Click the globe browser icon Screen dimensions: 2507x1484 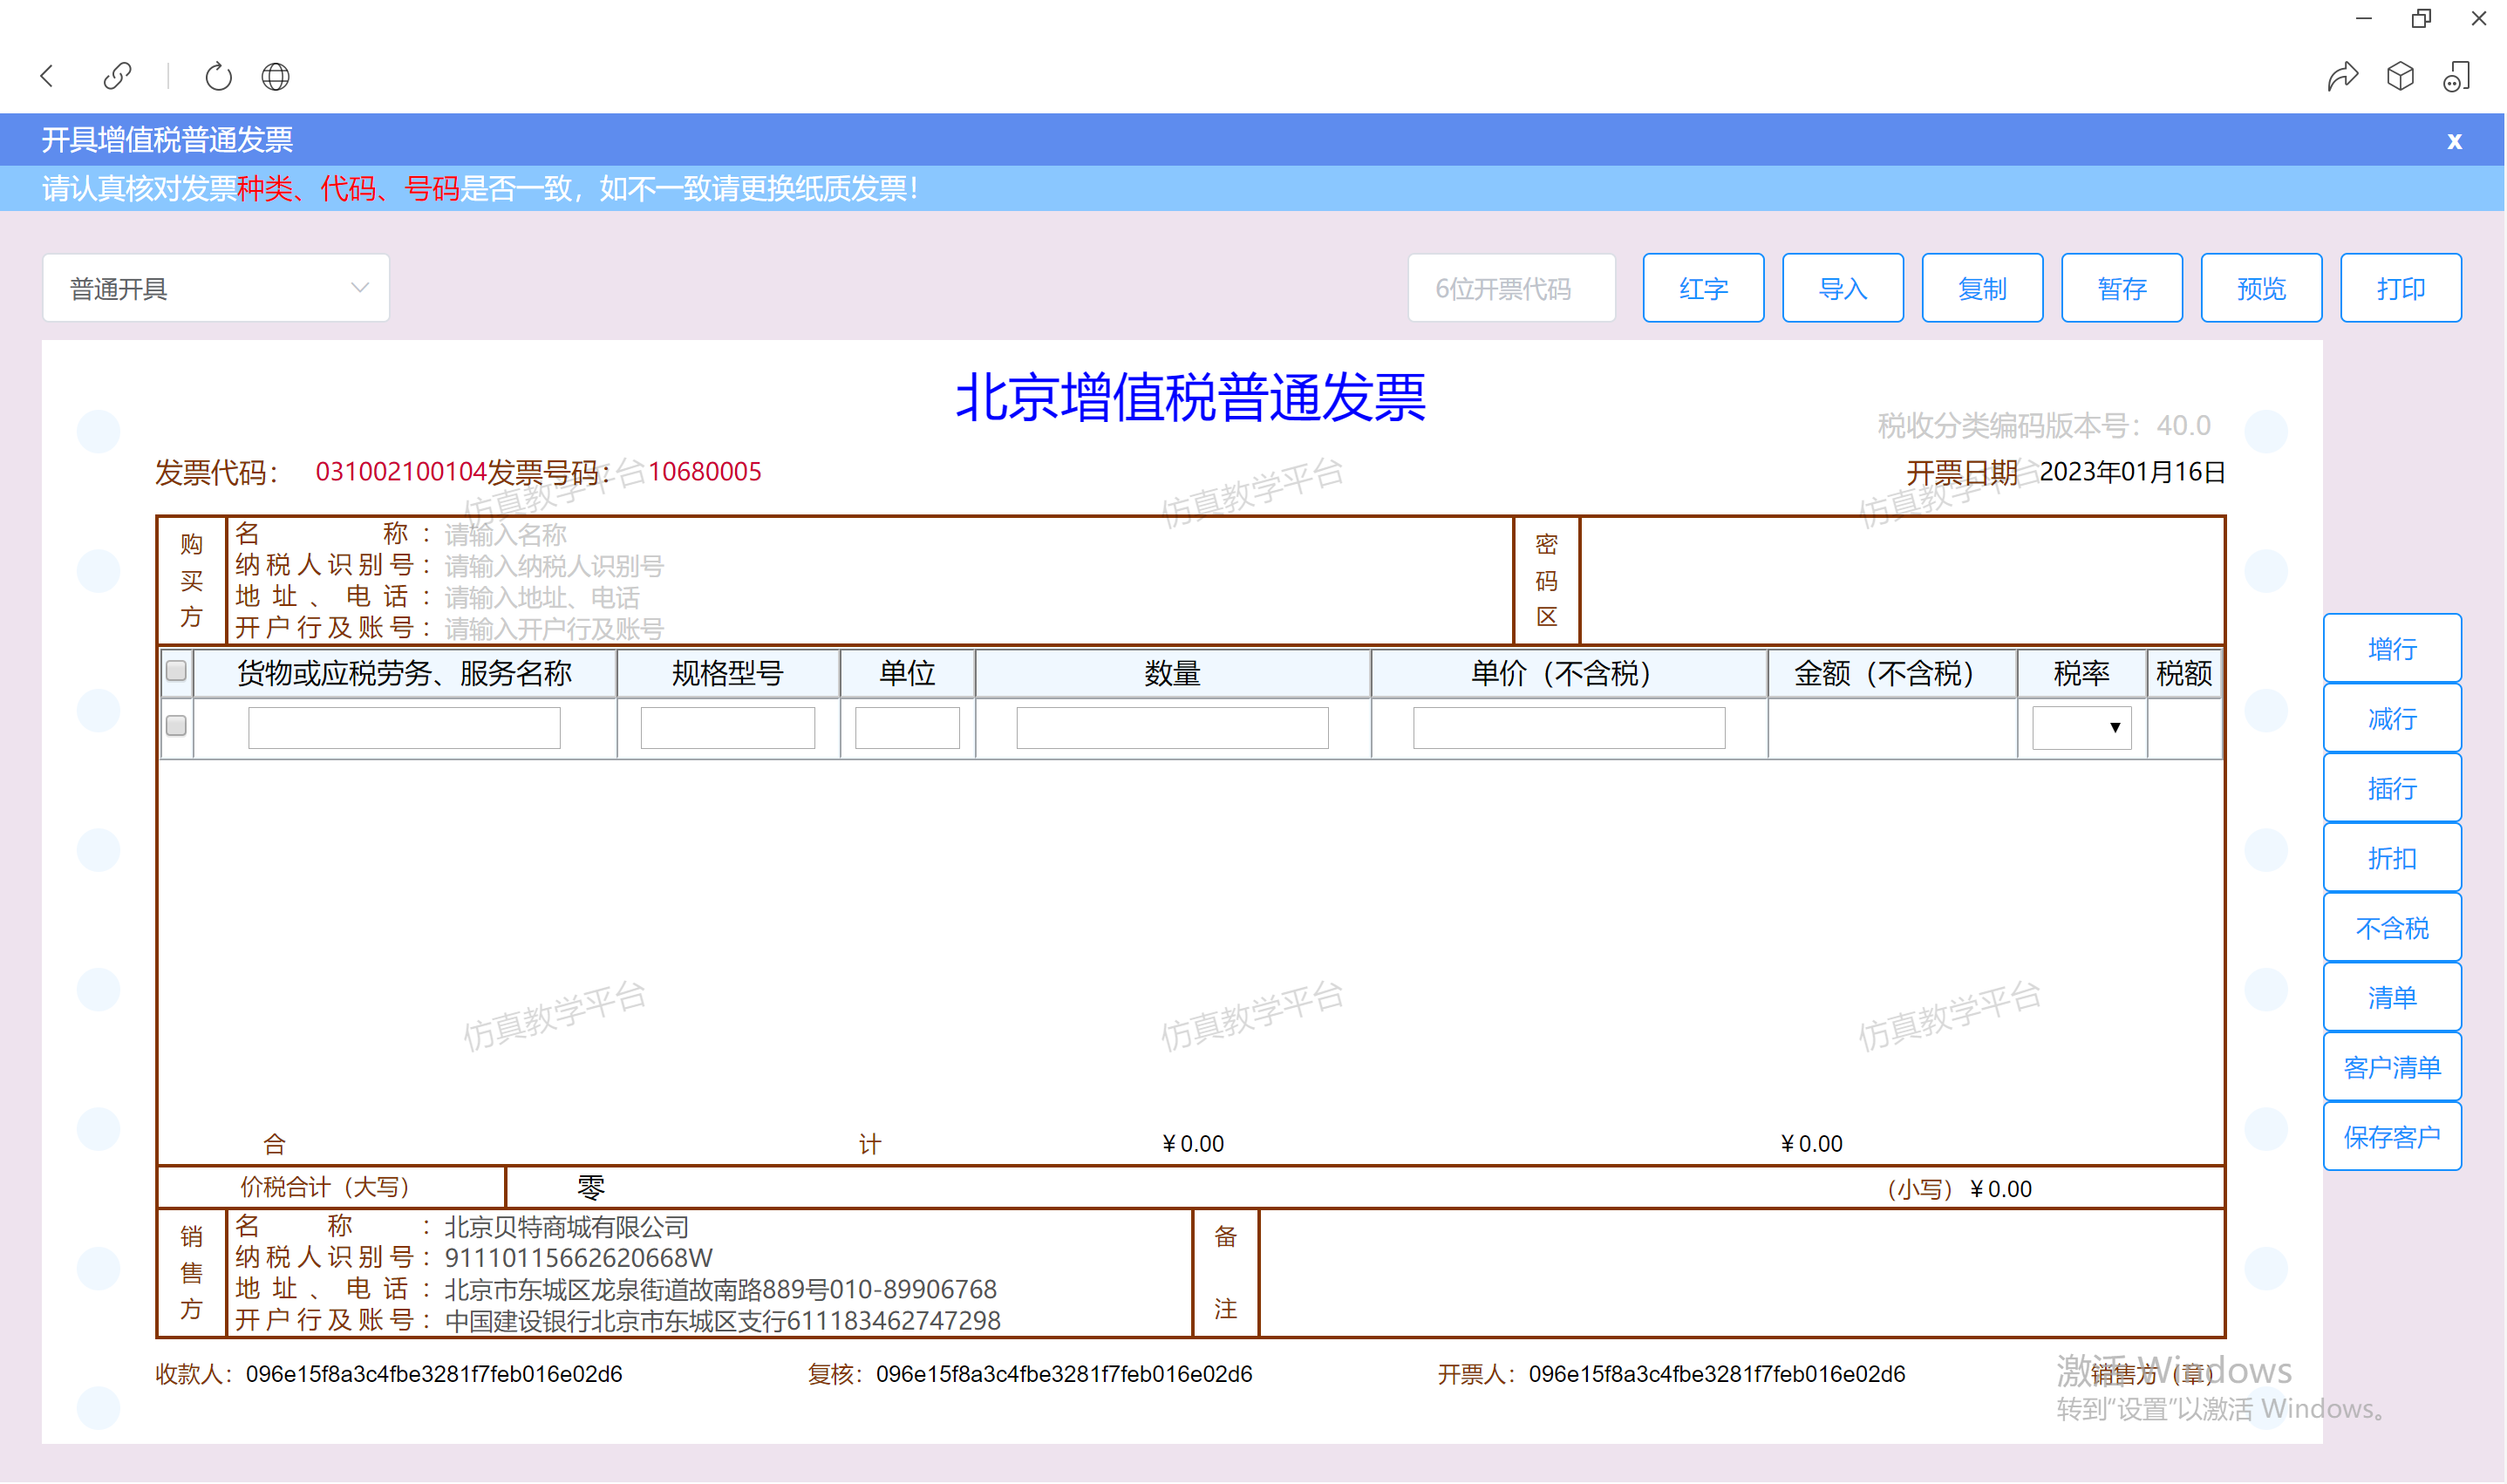tap(275, 76)
